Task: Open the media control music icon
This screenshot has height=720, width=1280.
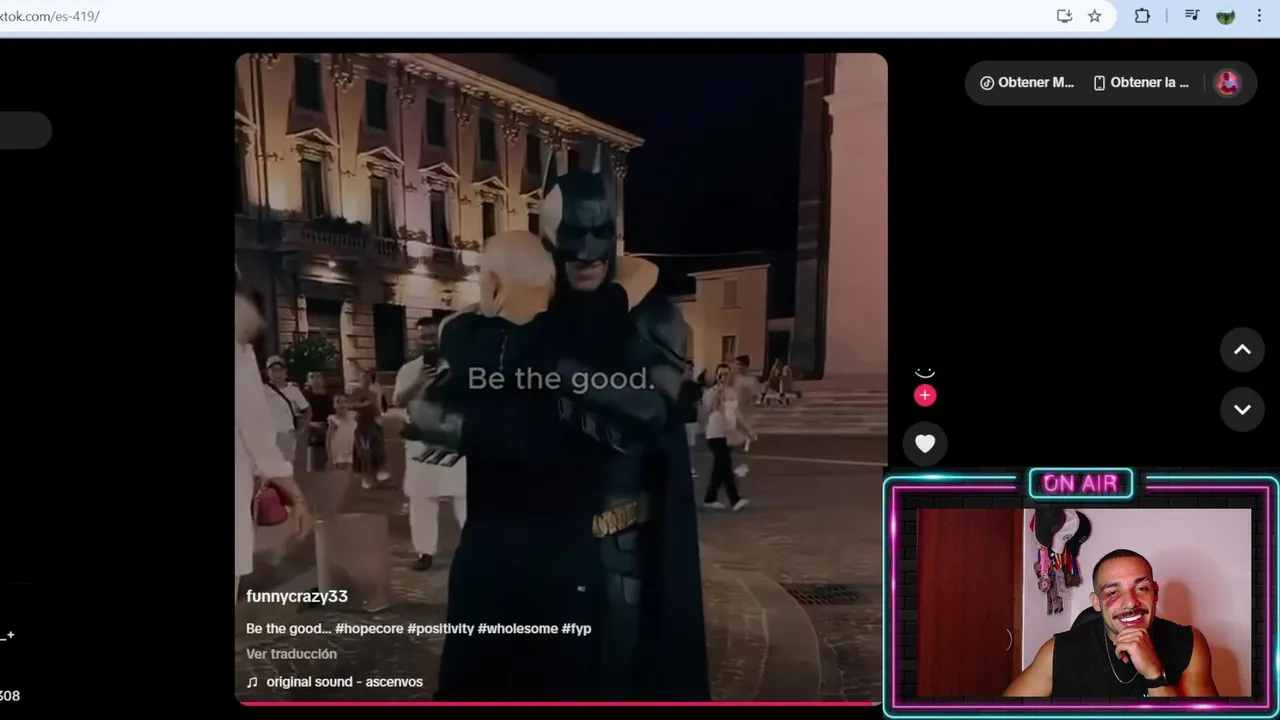Action: 1192,16
